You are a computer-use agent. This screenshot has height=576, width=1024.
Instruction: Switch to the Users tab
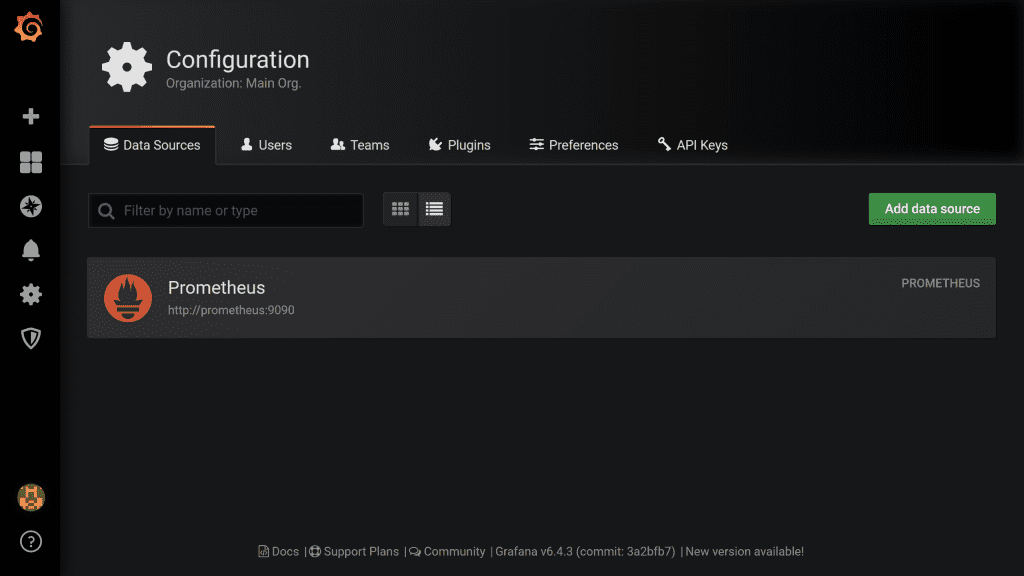[266, 145]
